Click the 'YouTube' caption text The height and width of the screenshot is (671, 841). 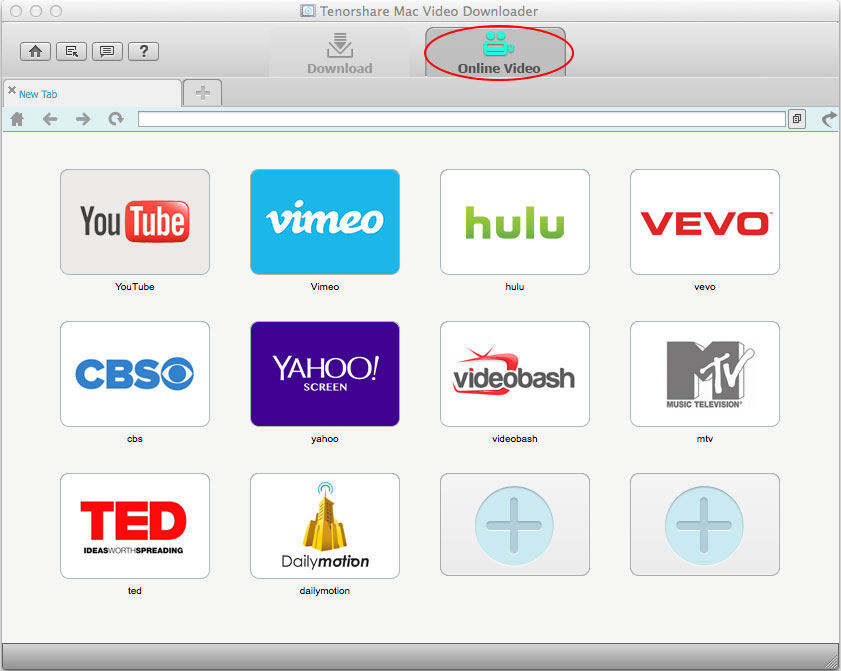click(x=135, y=287)
